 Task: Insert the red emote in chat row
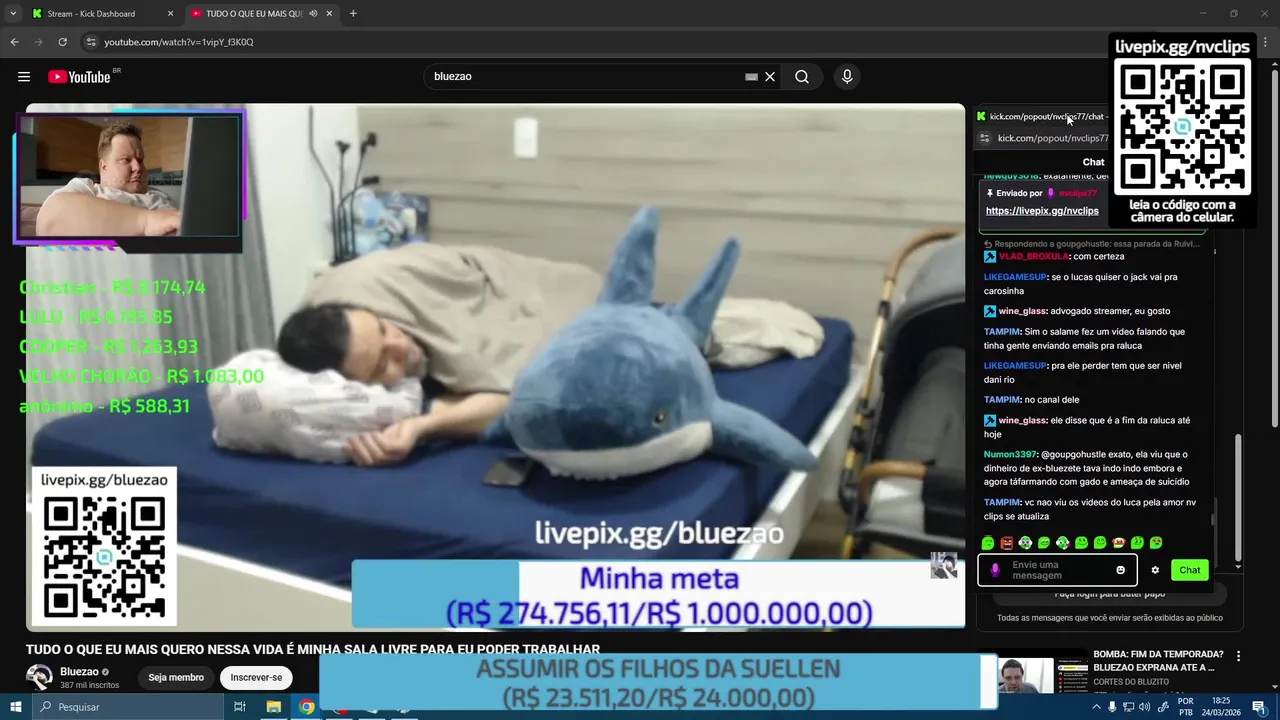(x=1007, y=543)
